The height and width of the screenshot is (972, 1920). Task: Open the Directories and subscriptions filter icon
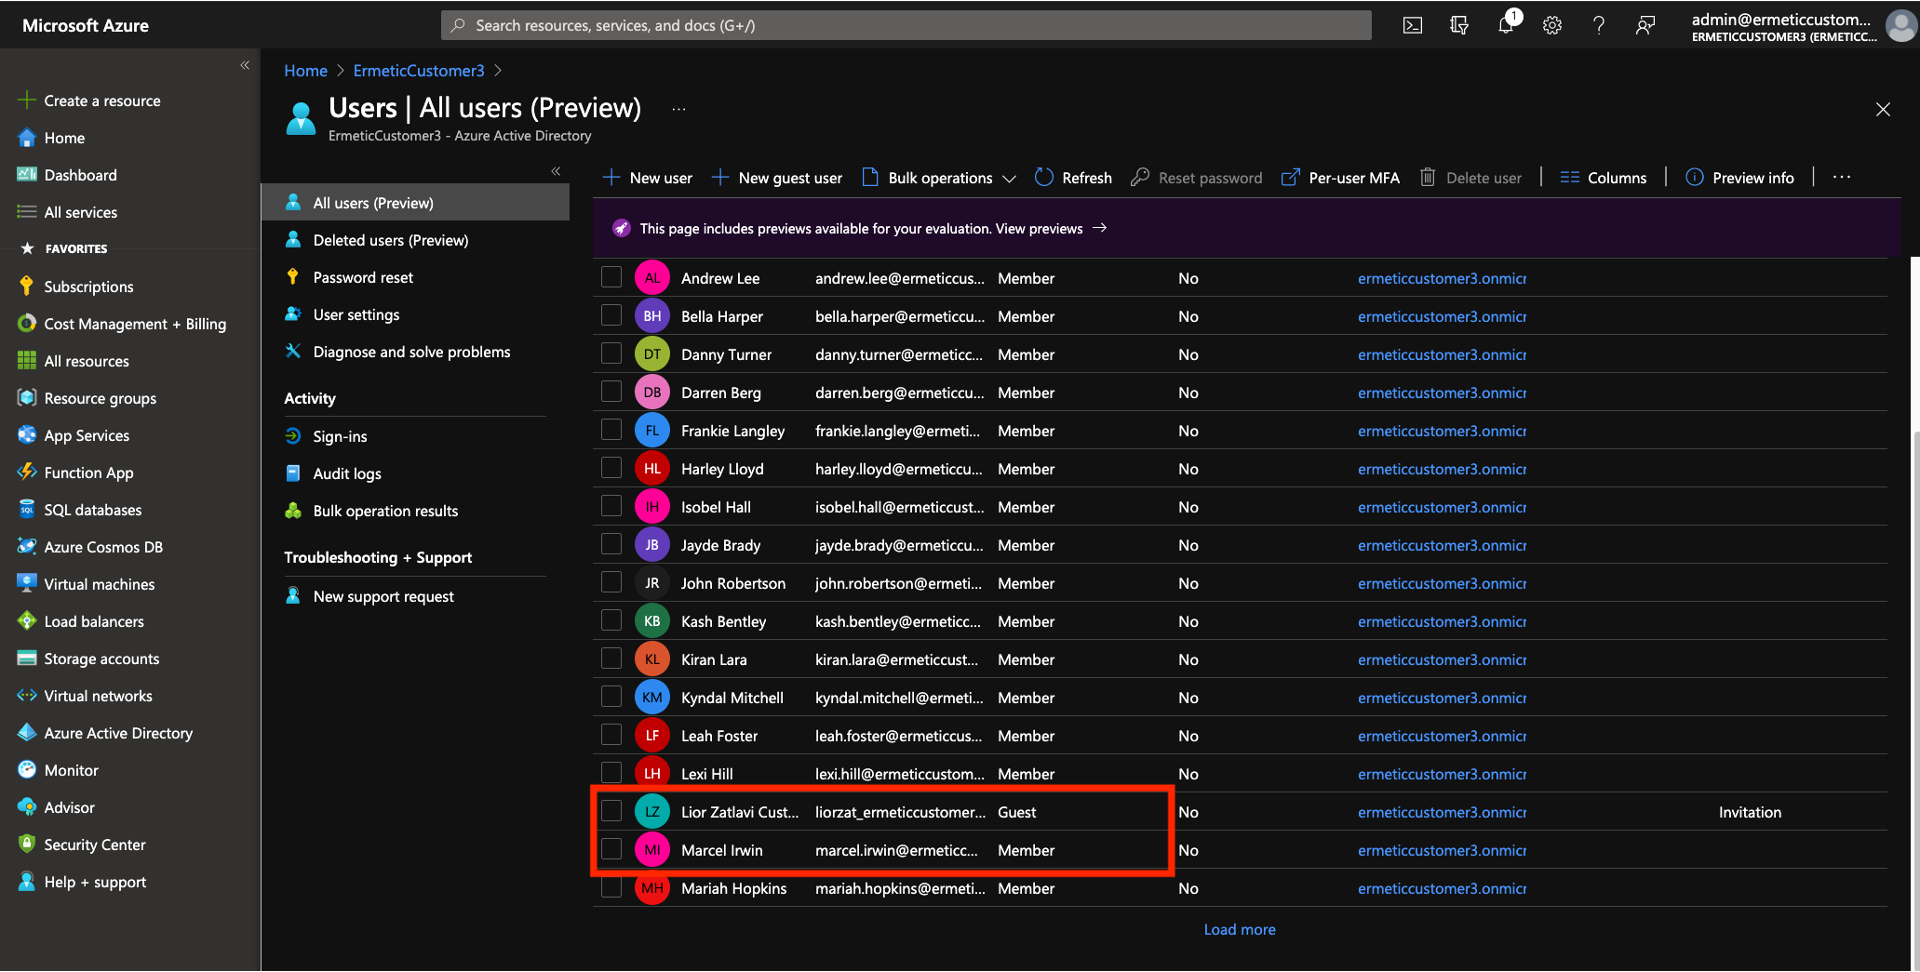pos(1459,26)
